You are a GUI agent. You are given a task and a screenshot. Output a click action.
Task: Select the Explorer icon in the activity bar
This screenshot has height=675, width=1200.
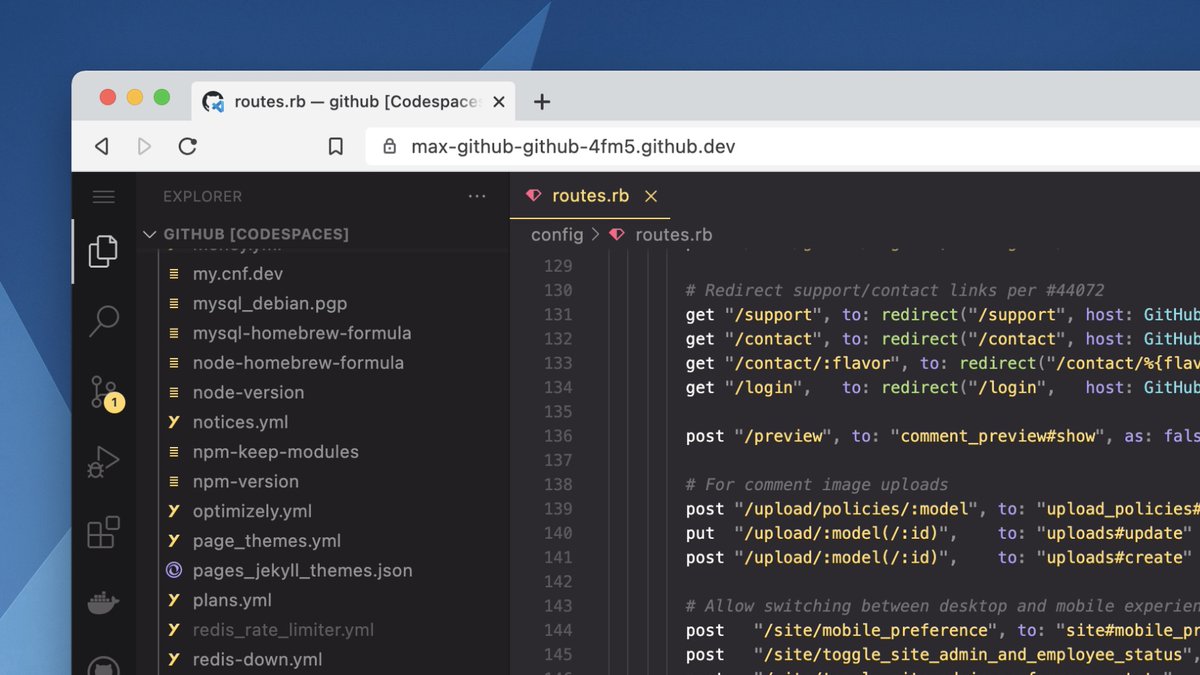103,250
